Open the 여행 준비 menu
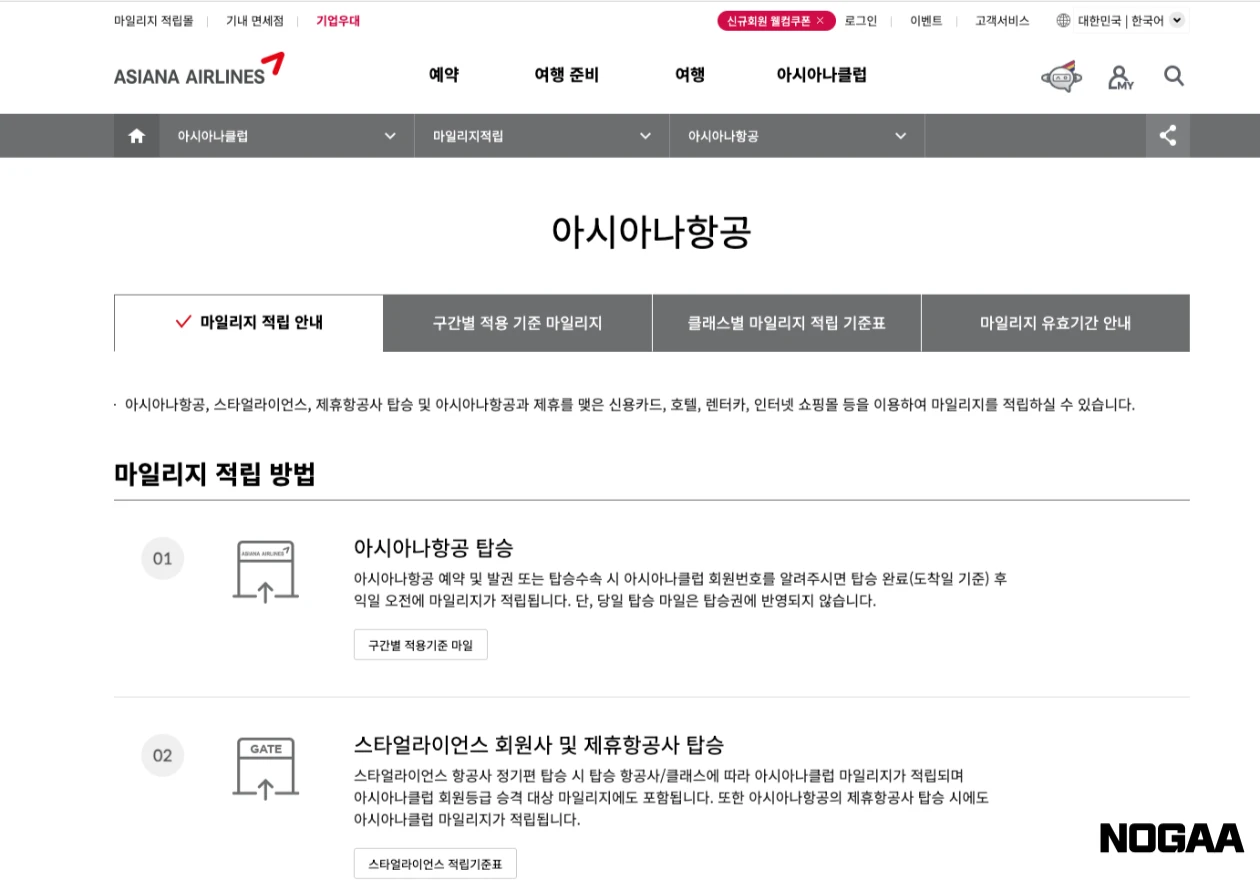 pos(565,76)
